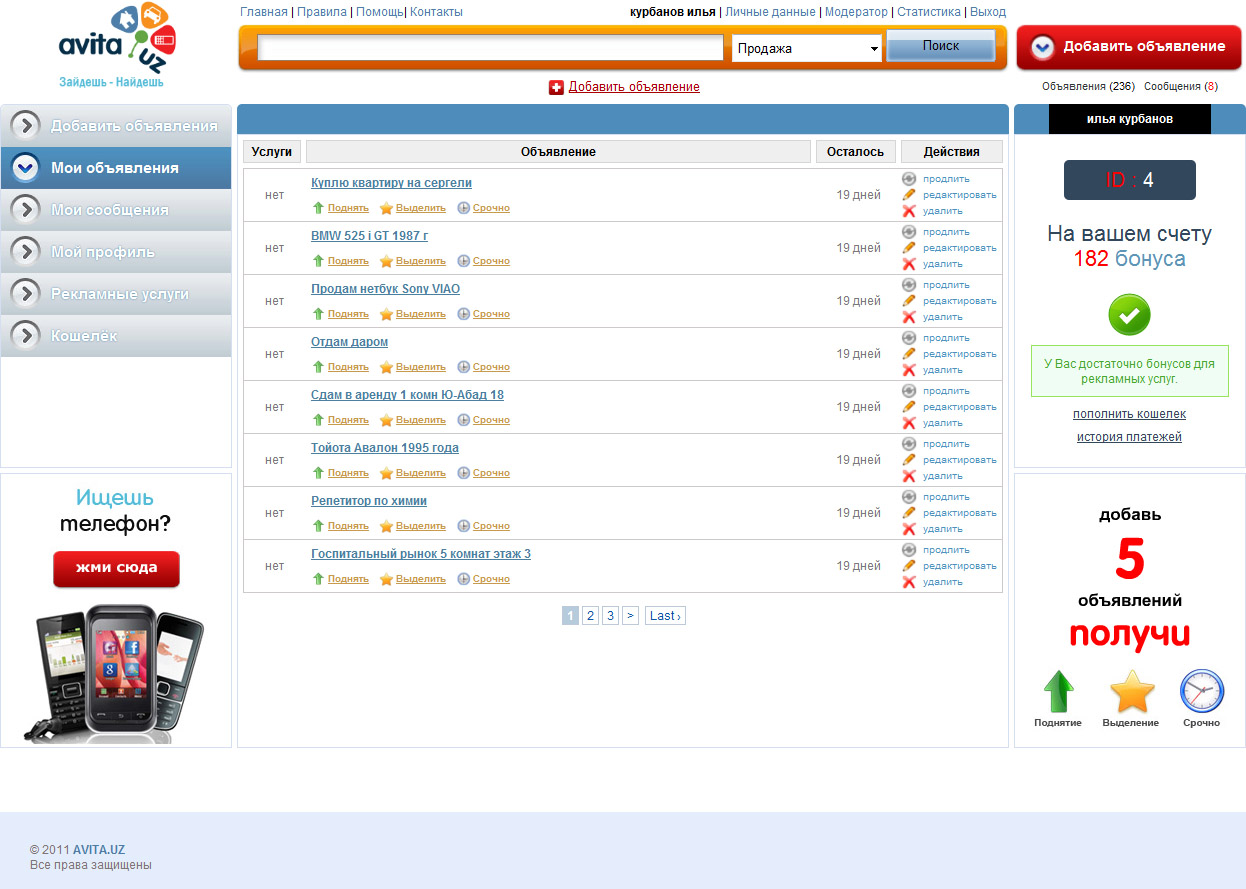Image resolution: width=1246 pixels, height=889 pixels.
Task: Open история платежей link
Action: click(1130, 437)
